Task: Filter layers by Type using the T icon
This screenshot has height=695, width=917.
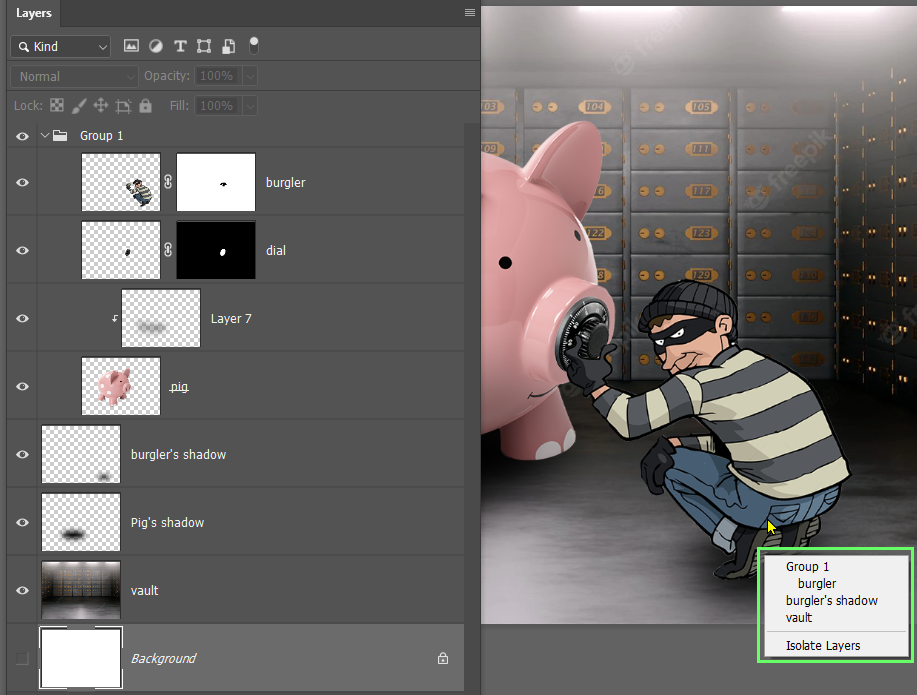Action: pos(180,45)
